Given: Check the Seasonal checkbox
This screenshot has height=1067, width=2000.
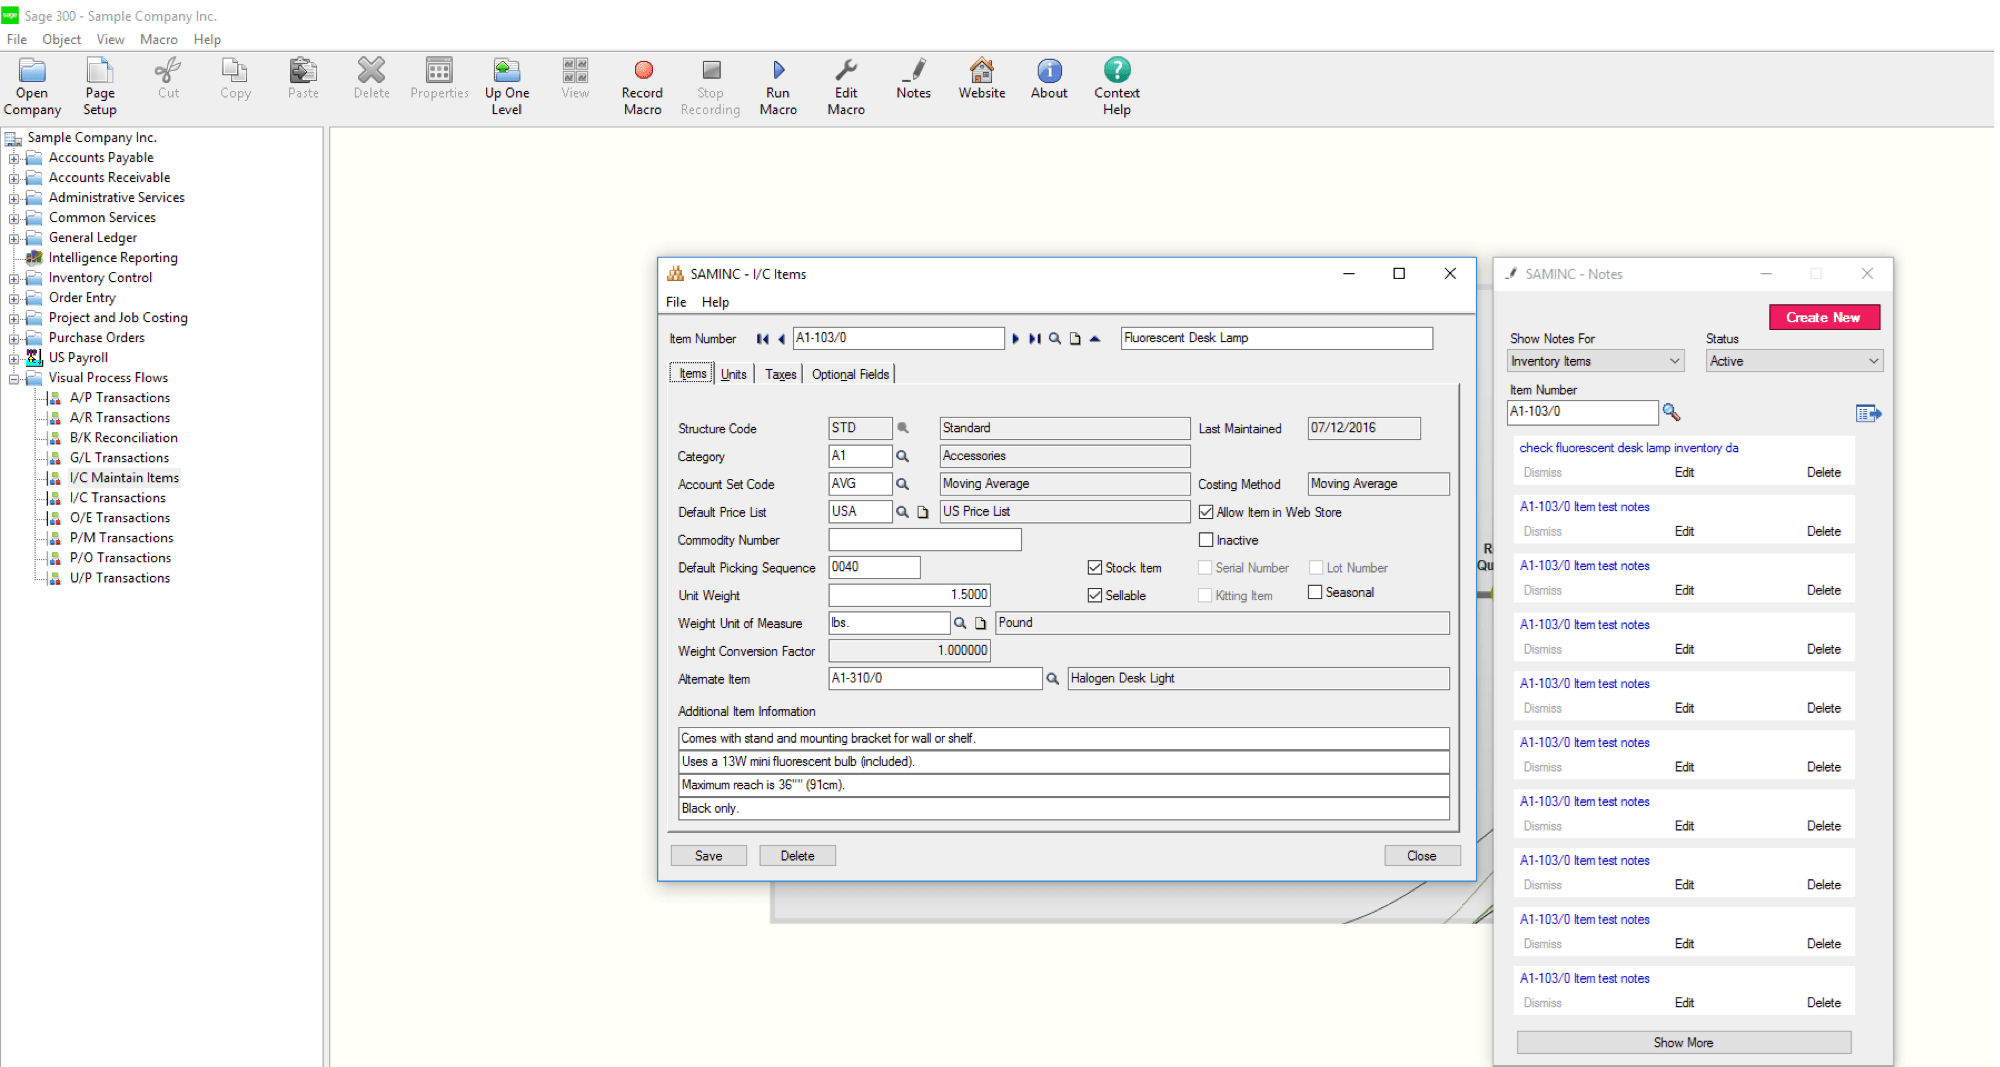Looking at the screenshot, I should [x=1315, y=592].
